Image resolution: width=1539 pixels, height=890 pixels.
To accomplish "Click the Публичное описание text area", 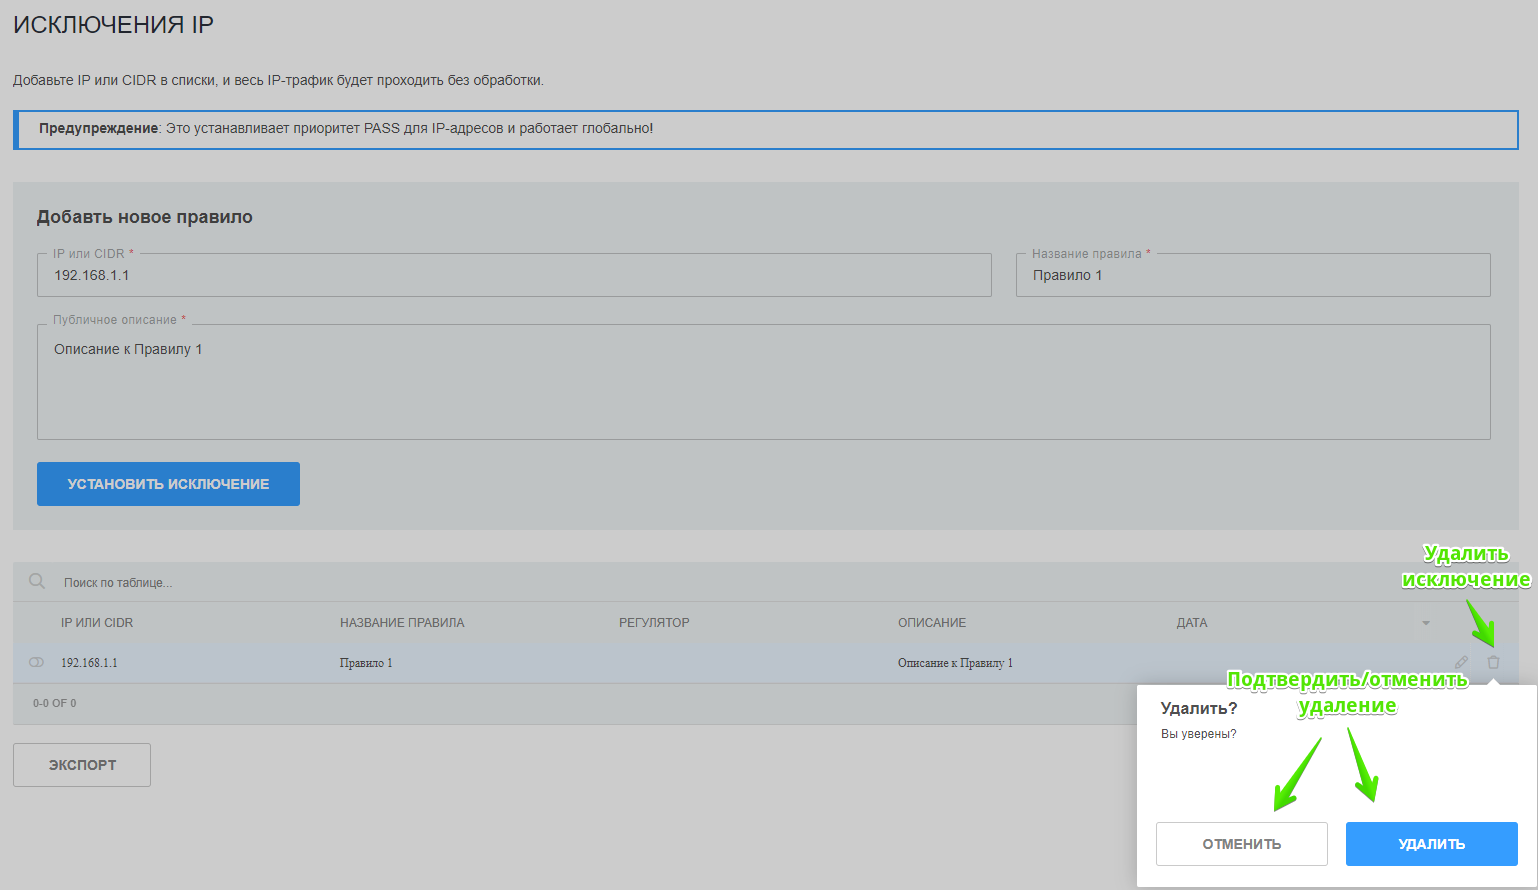I will pos(763,385).
